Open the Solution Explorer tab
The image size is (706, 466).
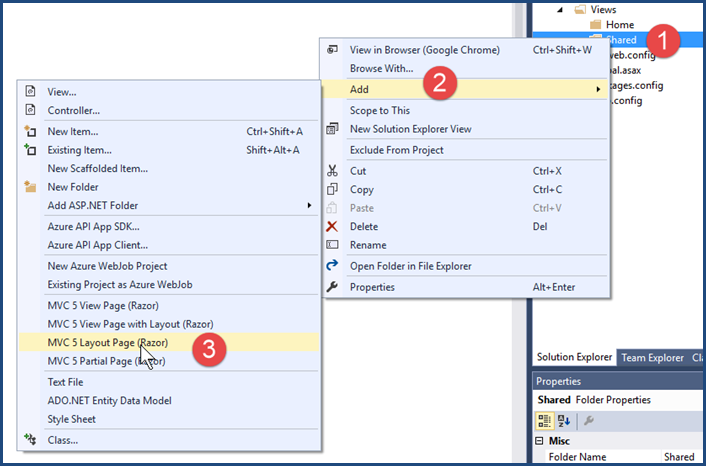(574, 358)
